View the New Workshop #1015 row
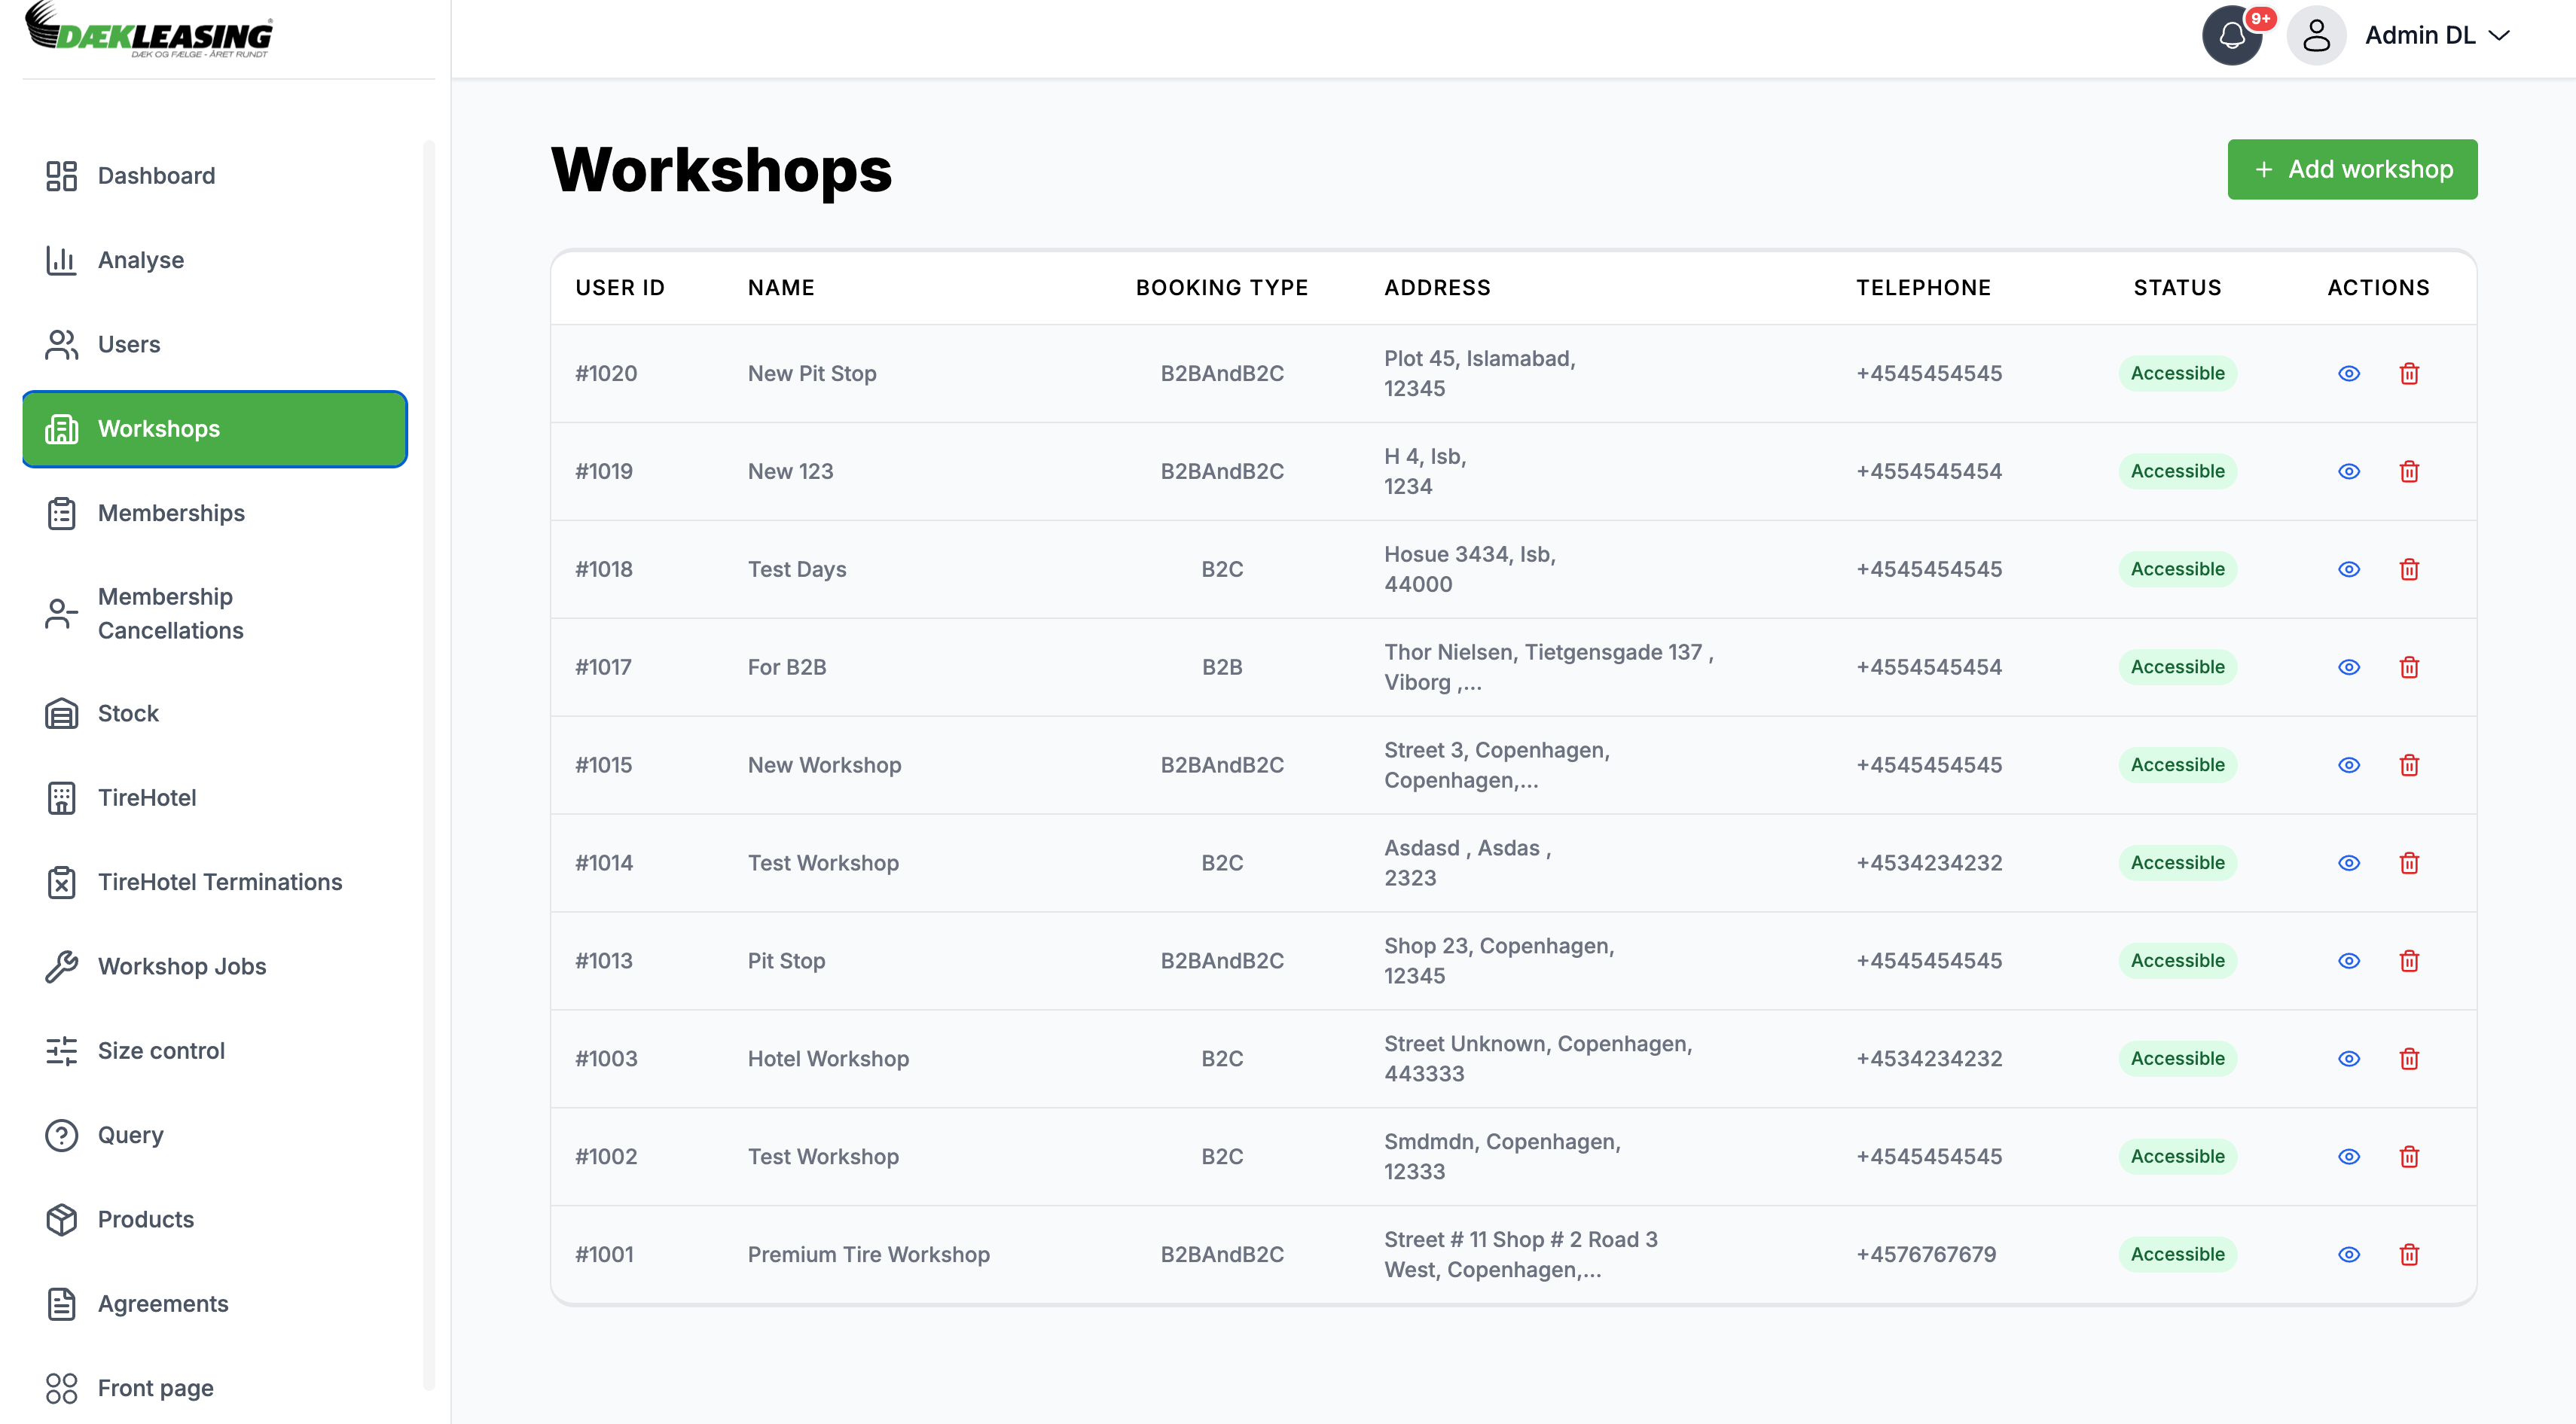 point(2349,765)
